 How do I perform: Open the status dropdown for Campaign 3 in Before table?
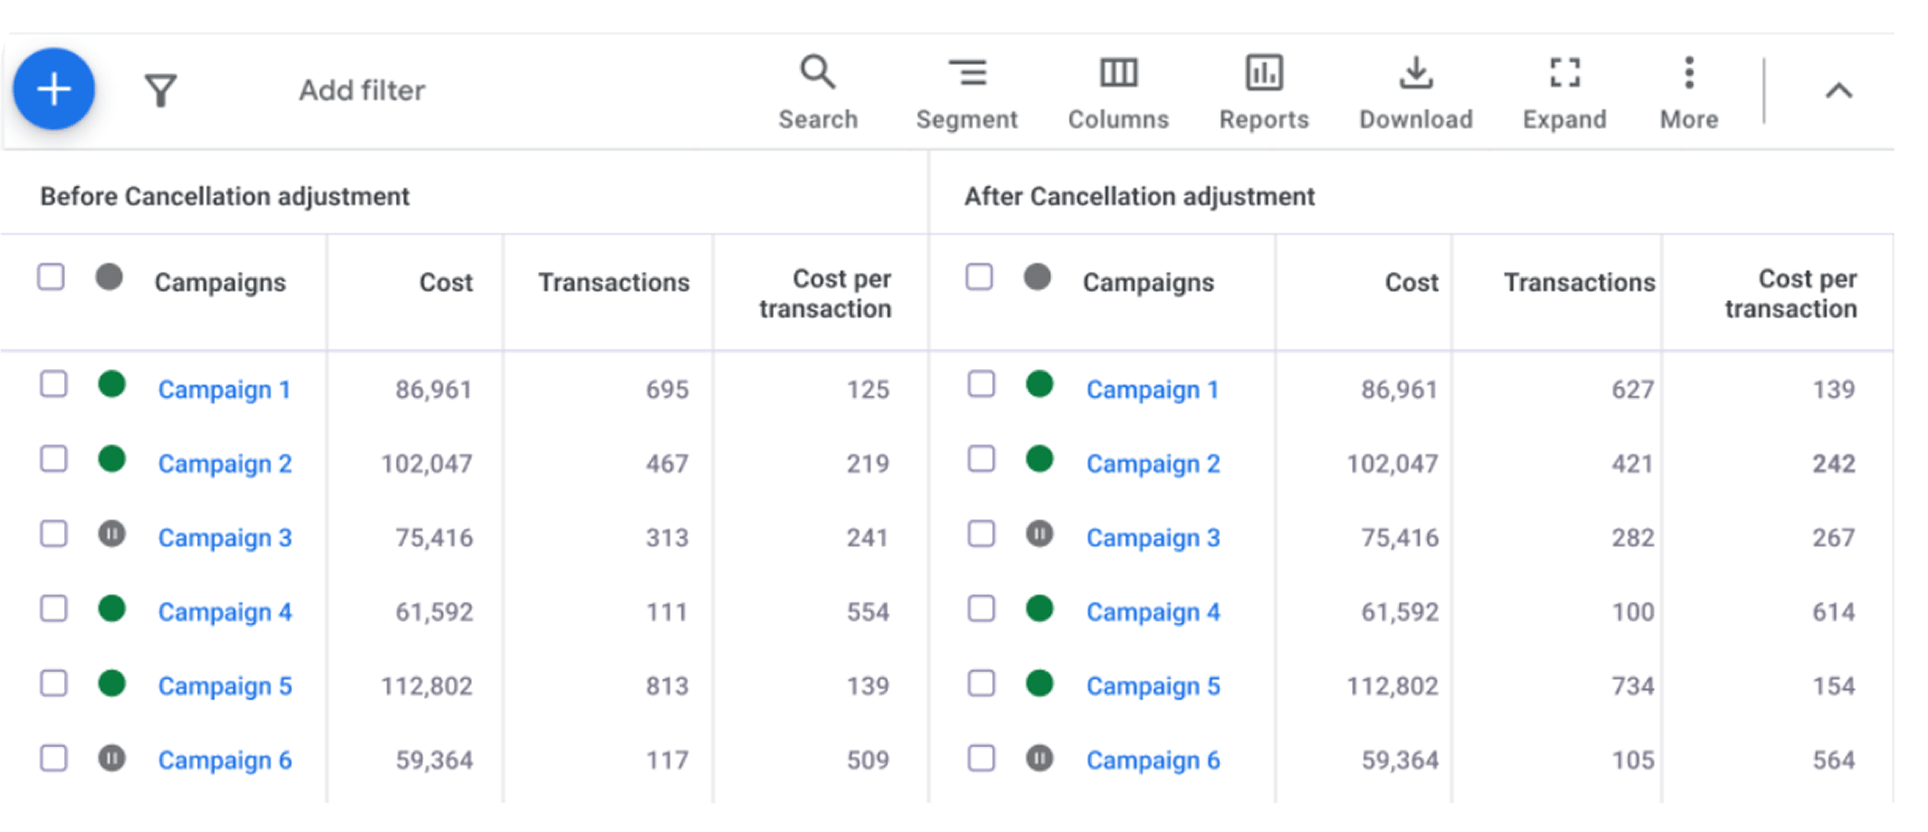tap(112, 534)
